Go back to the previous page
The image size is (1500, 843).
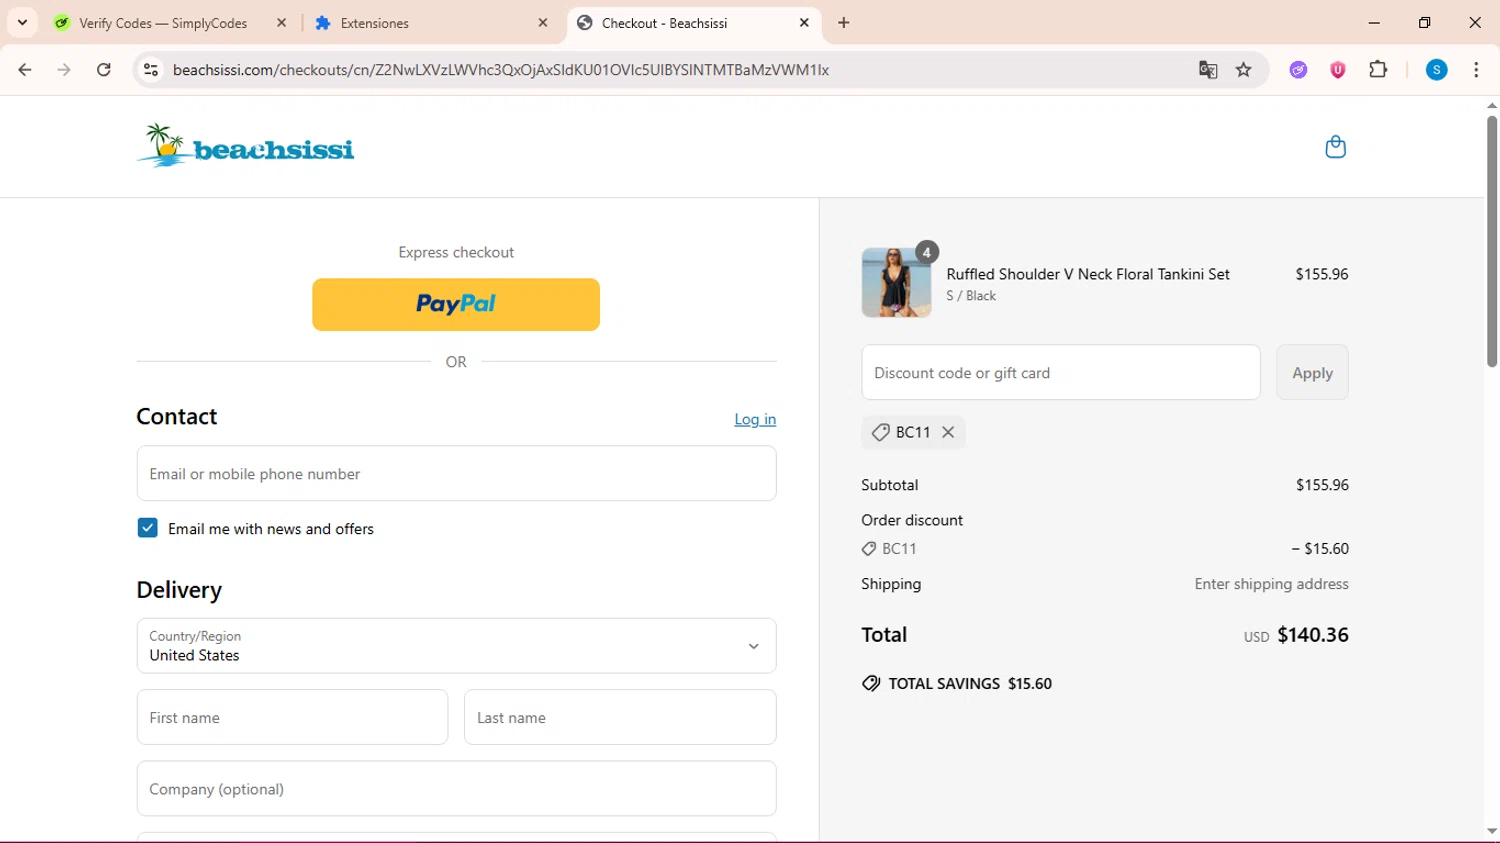click(25, 70)
